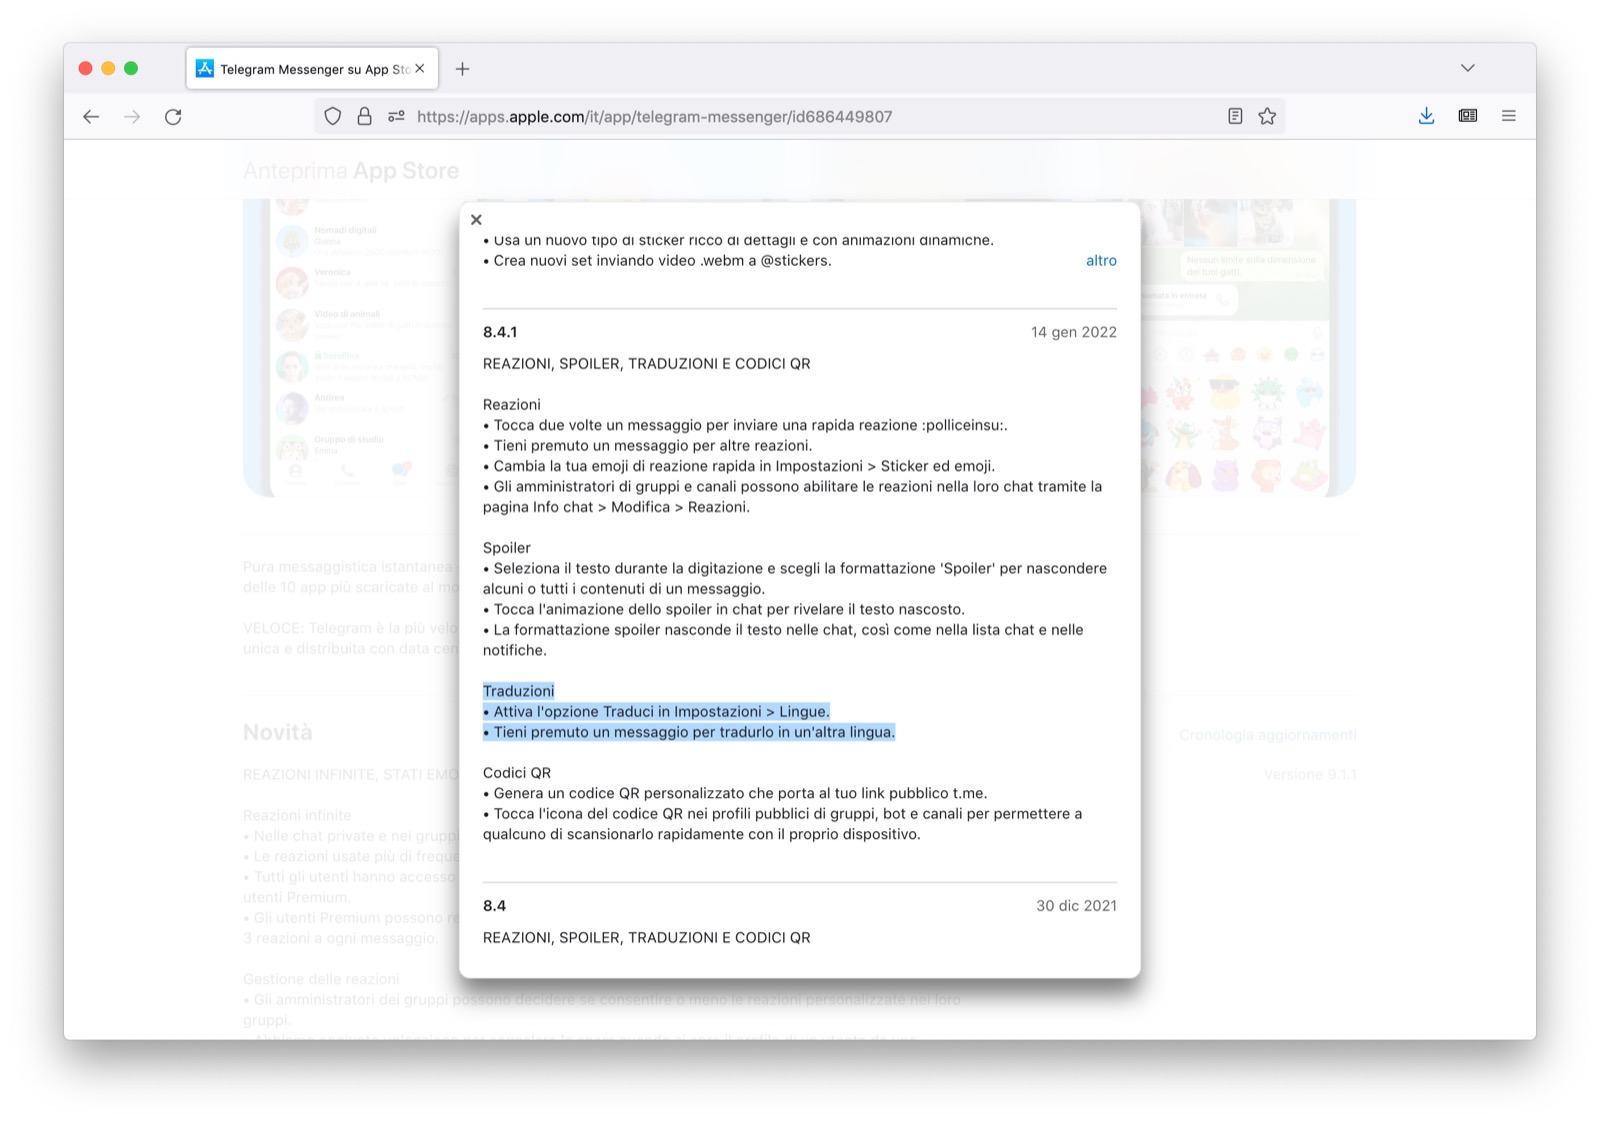Click the 'Anteprima App Store' header
The width and height of the screenshot is (1600, 1124).
tap(351, 171)
